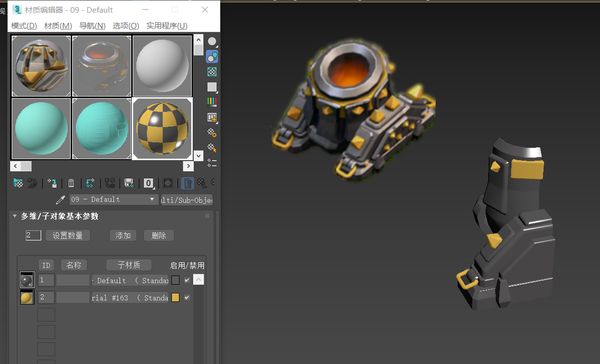Image resolution: width=600 pixels, height=364 pixels.
Task: Click the Multi/Sub-Object material type button
Action: [x=187, y=200]
